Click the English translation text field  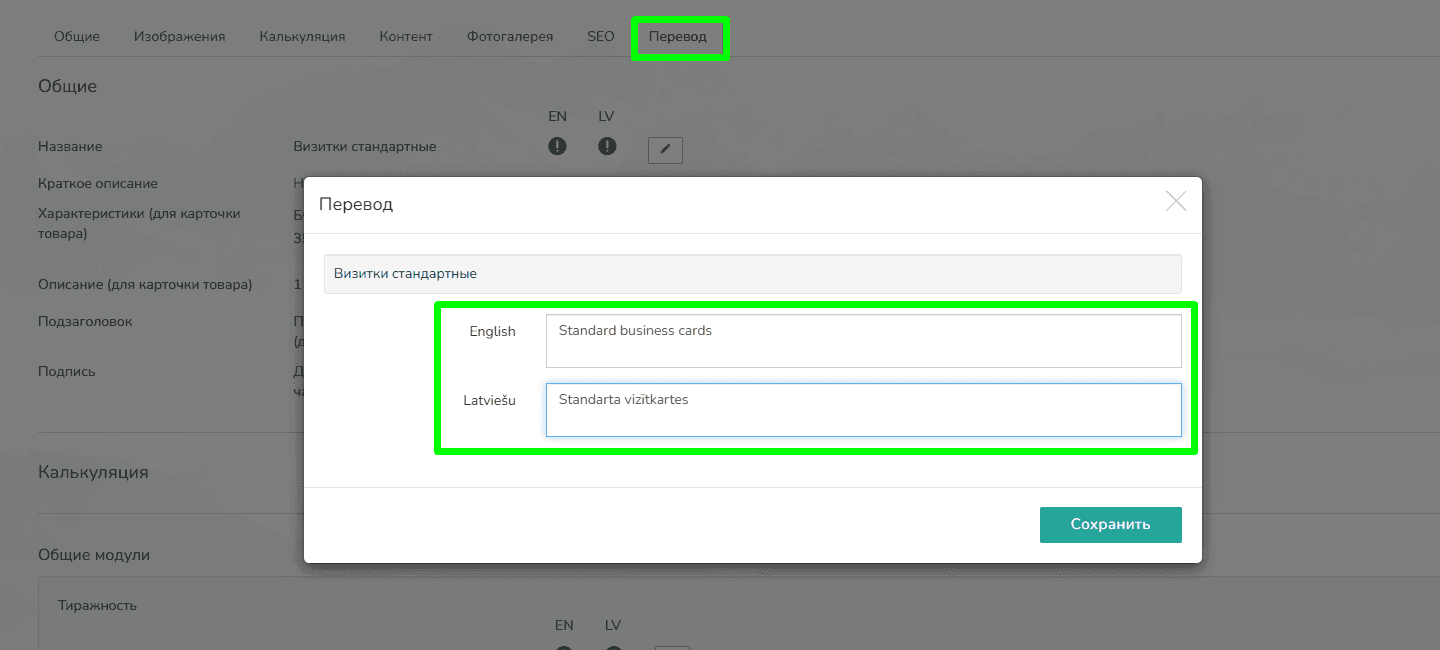(863, 341)
